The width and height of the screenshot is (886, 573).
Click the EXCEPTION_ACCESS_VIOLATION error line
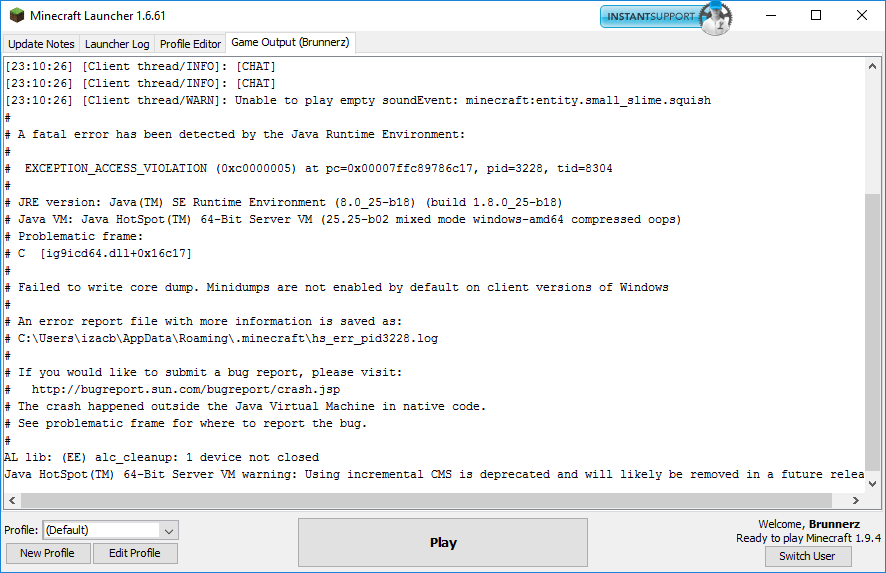pos(309,168)
